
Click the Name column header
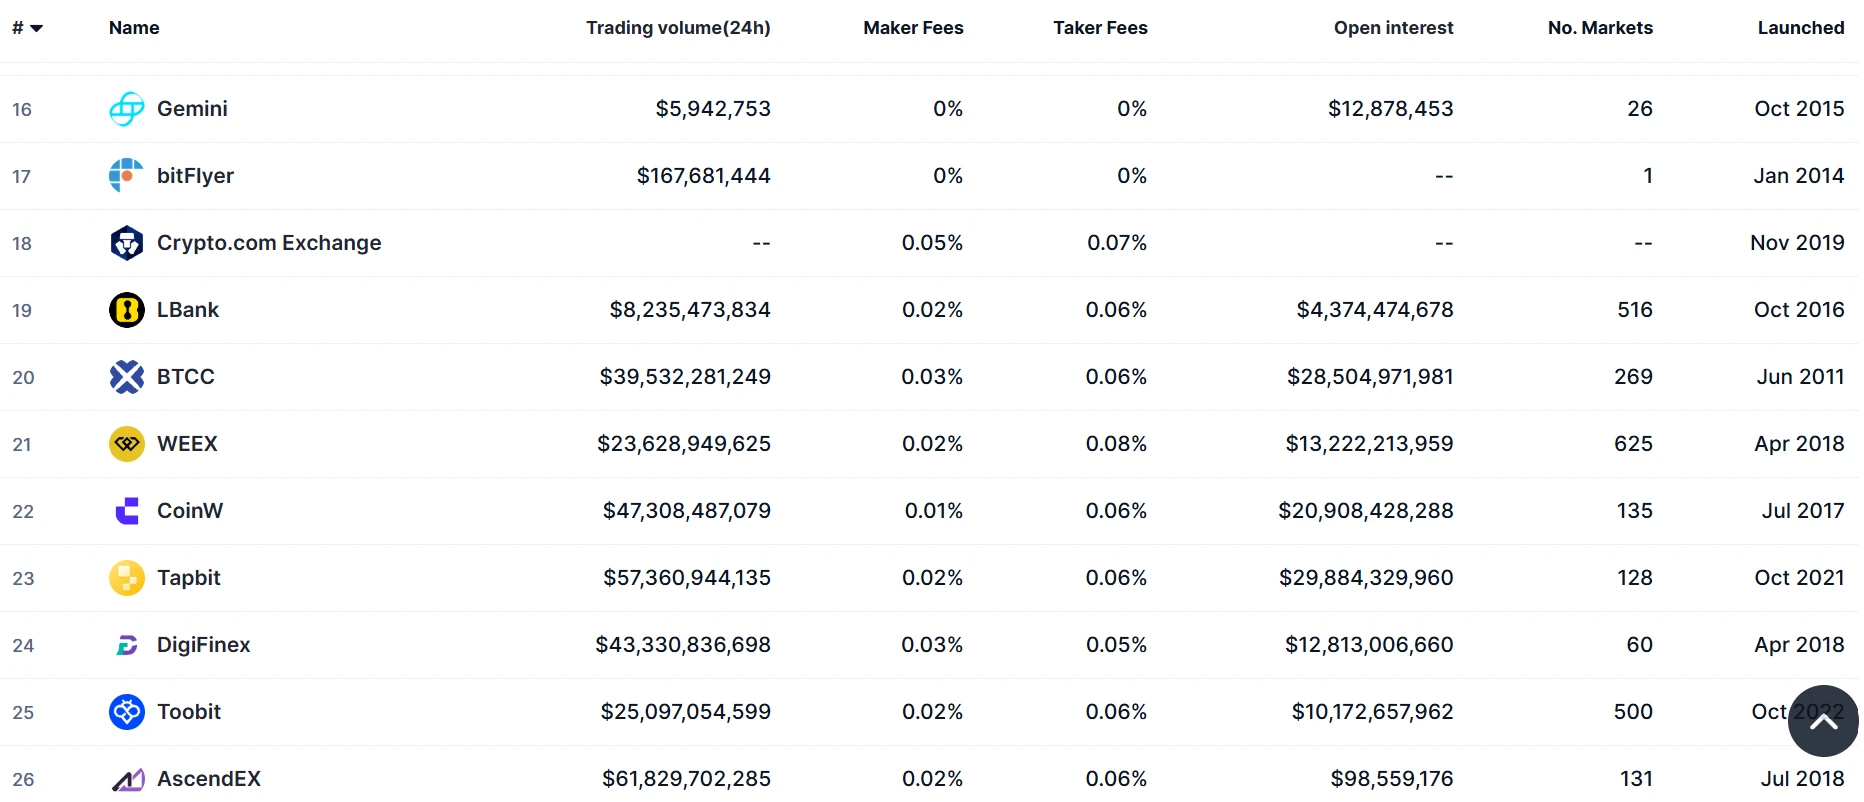(x=134, y=28)
